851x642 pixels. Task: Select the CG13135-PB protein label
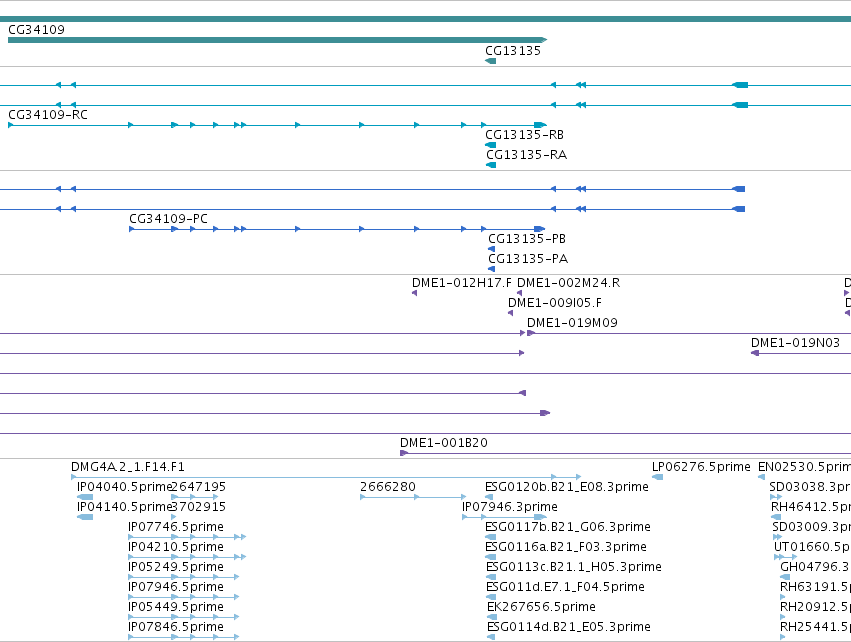pyautogui.click(x=527, y=239)
